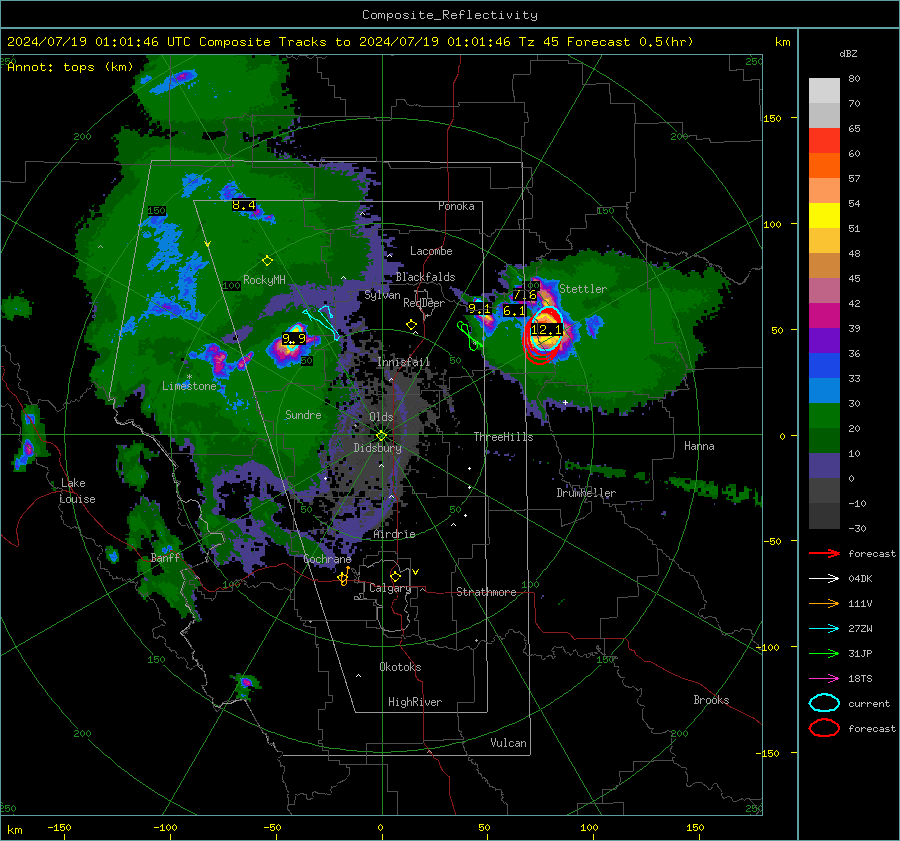Select the Lacombe town label
Image resolution: width=900 pixels, height=841 pixels.
point(431,251)
